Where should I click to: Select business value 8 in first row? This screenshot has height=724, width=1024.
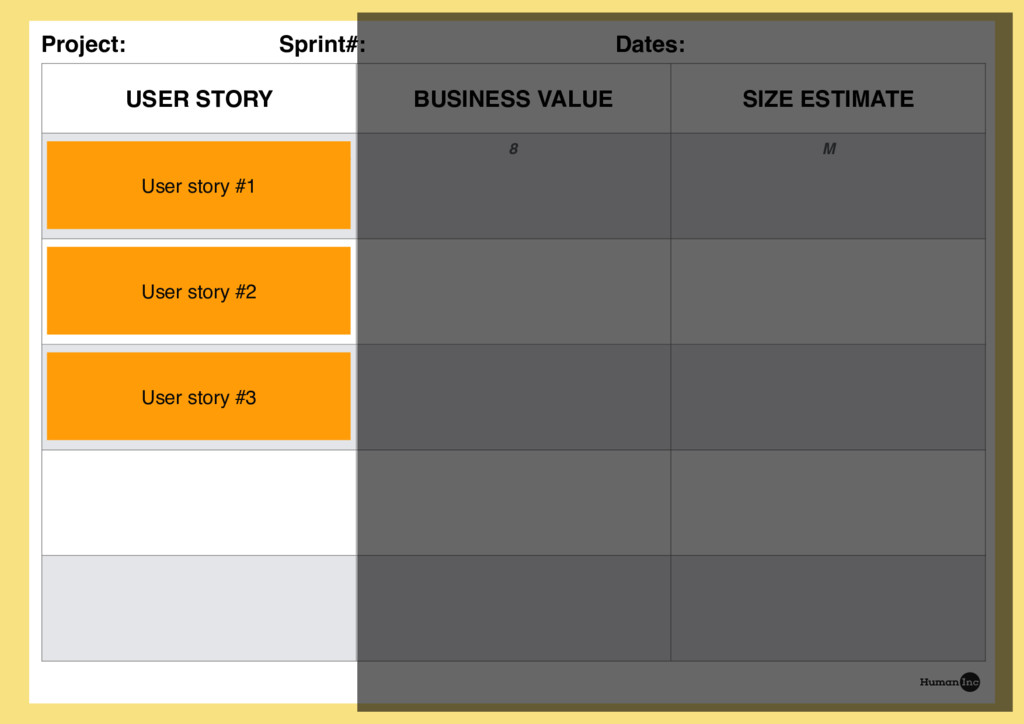[513, 149]
